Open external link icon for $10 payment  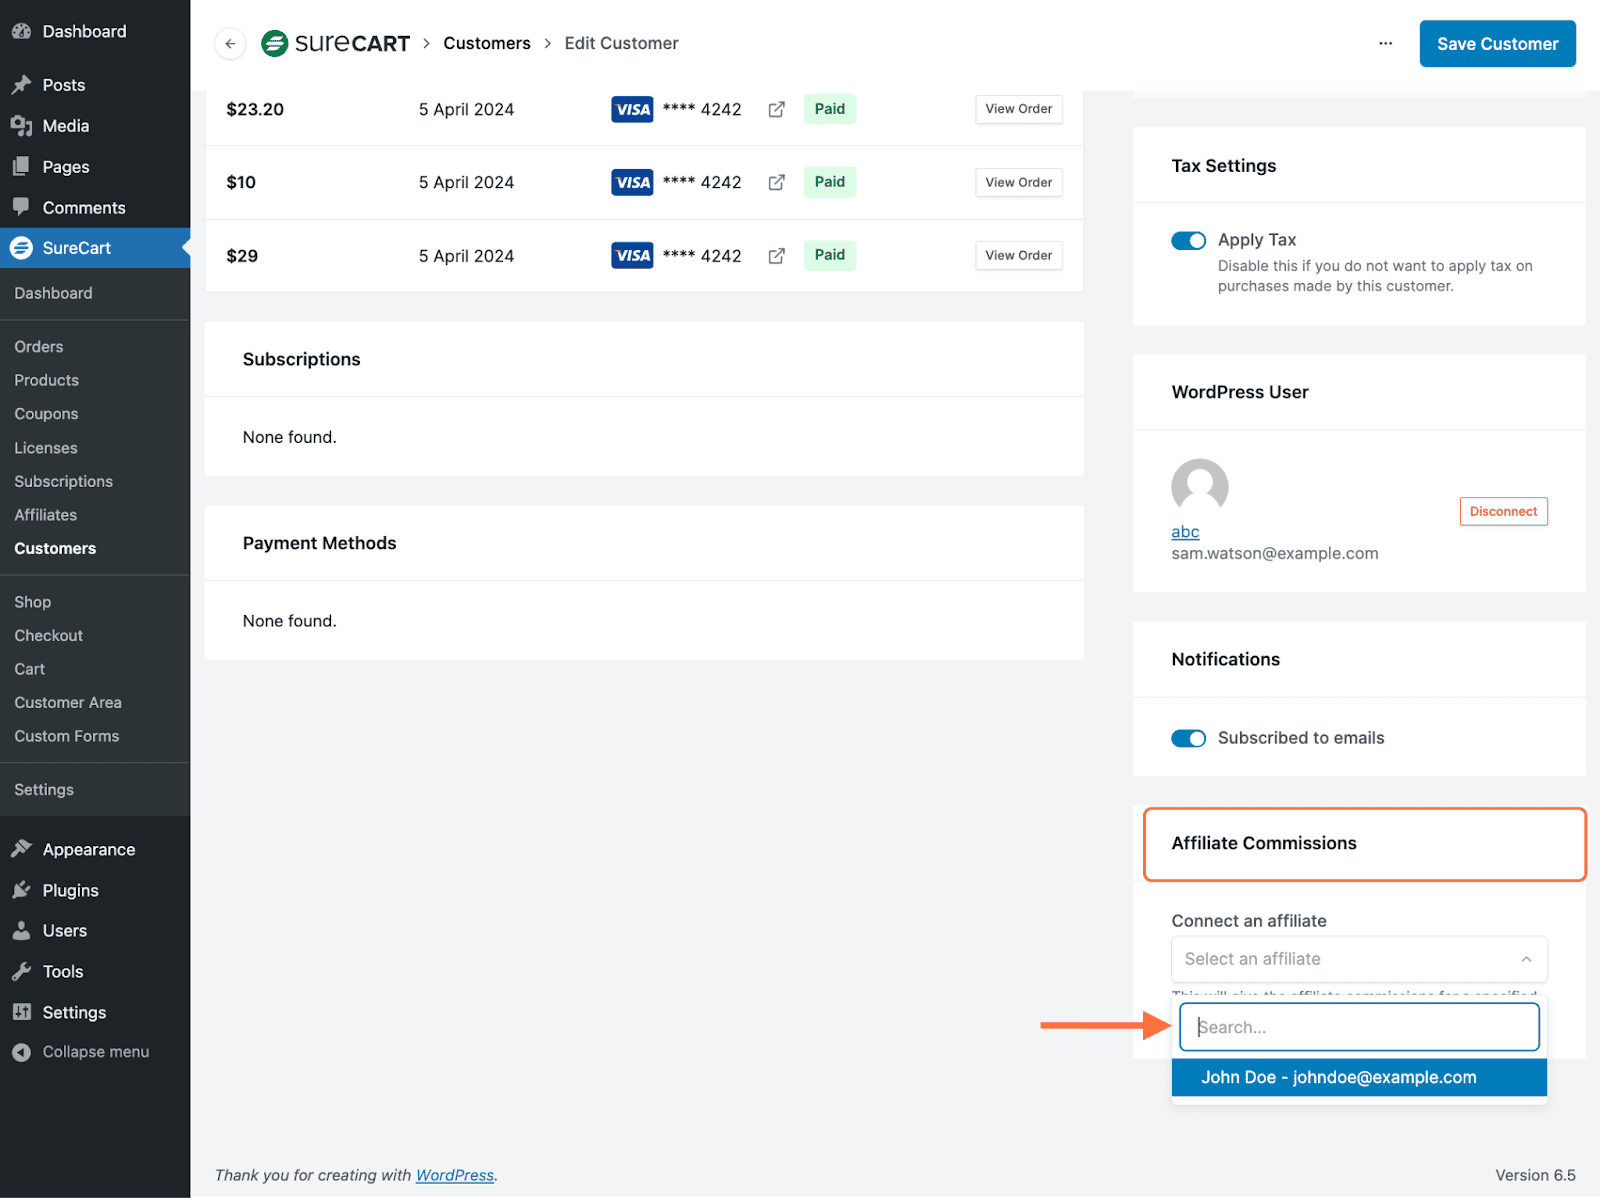[x=776, y=183]
